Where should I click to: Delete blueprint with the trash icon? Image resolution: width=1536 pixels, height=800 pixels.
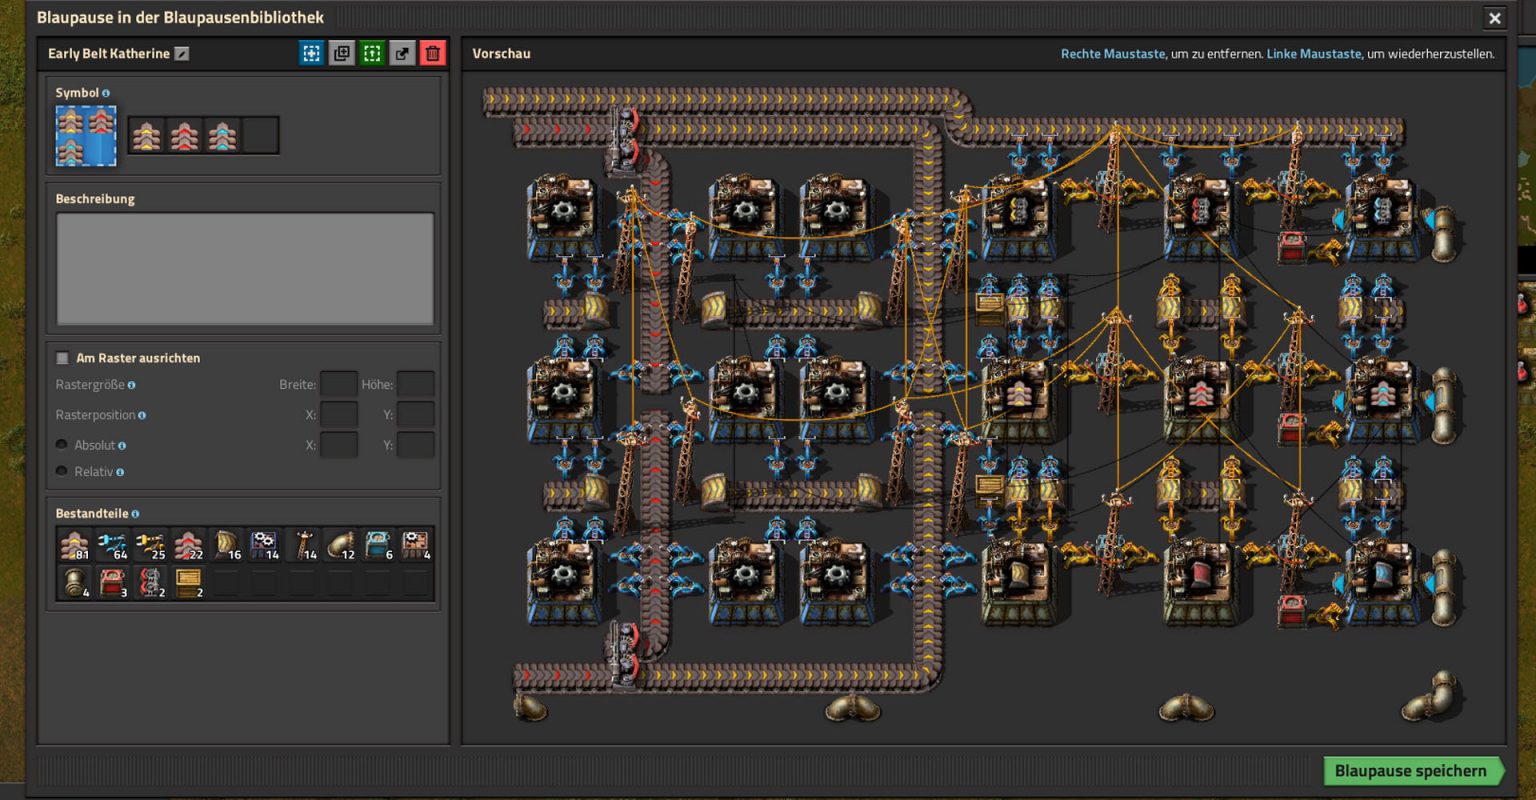pos(432,53)
